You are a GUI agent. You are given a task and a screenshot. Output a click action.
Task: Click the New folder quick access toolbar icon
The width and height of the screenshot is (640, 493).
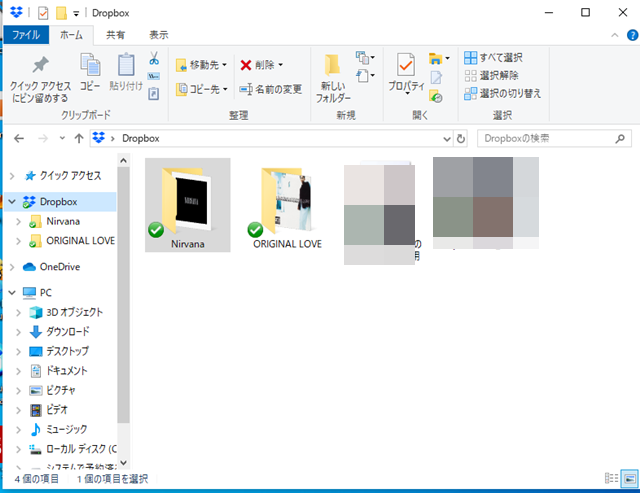click(x=61, y=13)
